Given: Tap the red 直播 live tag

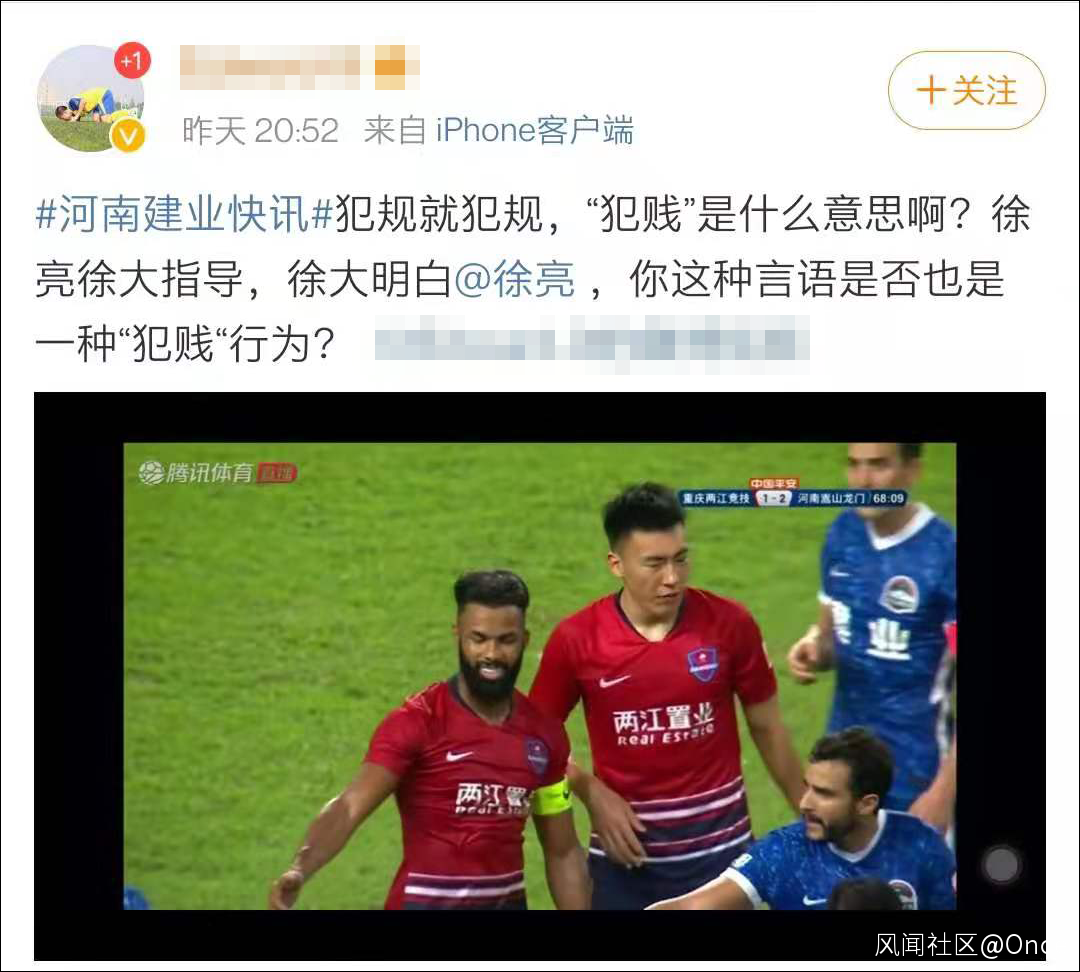Looking at the screenshot, I should click(277, 473).
